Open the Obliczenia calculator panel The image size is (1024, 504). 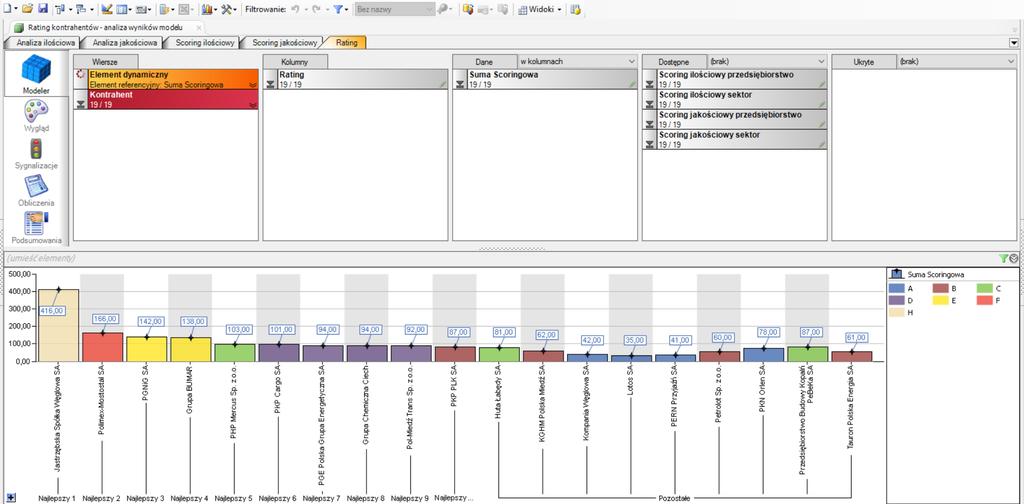pos(36,191)
